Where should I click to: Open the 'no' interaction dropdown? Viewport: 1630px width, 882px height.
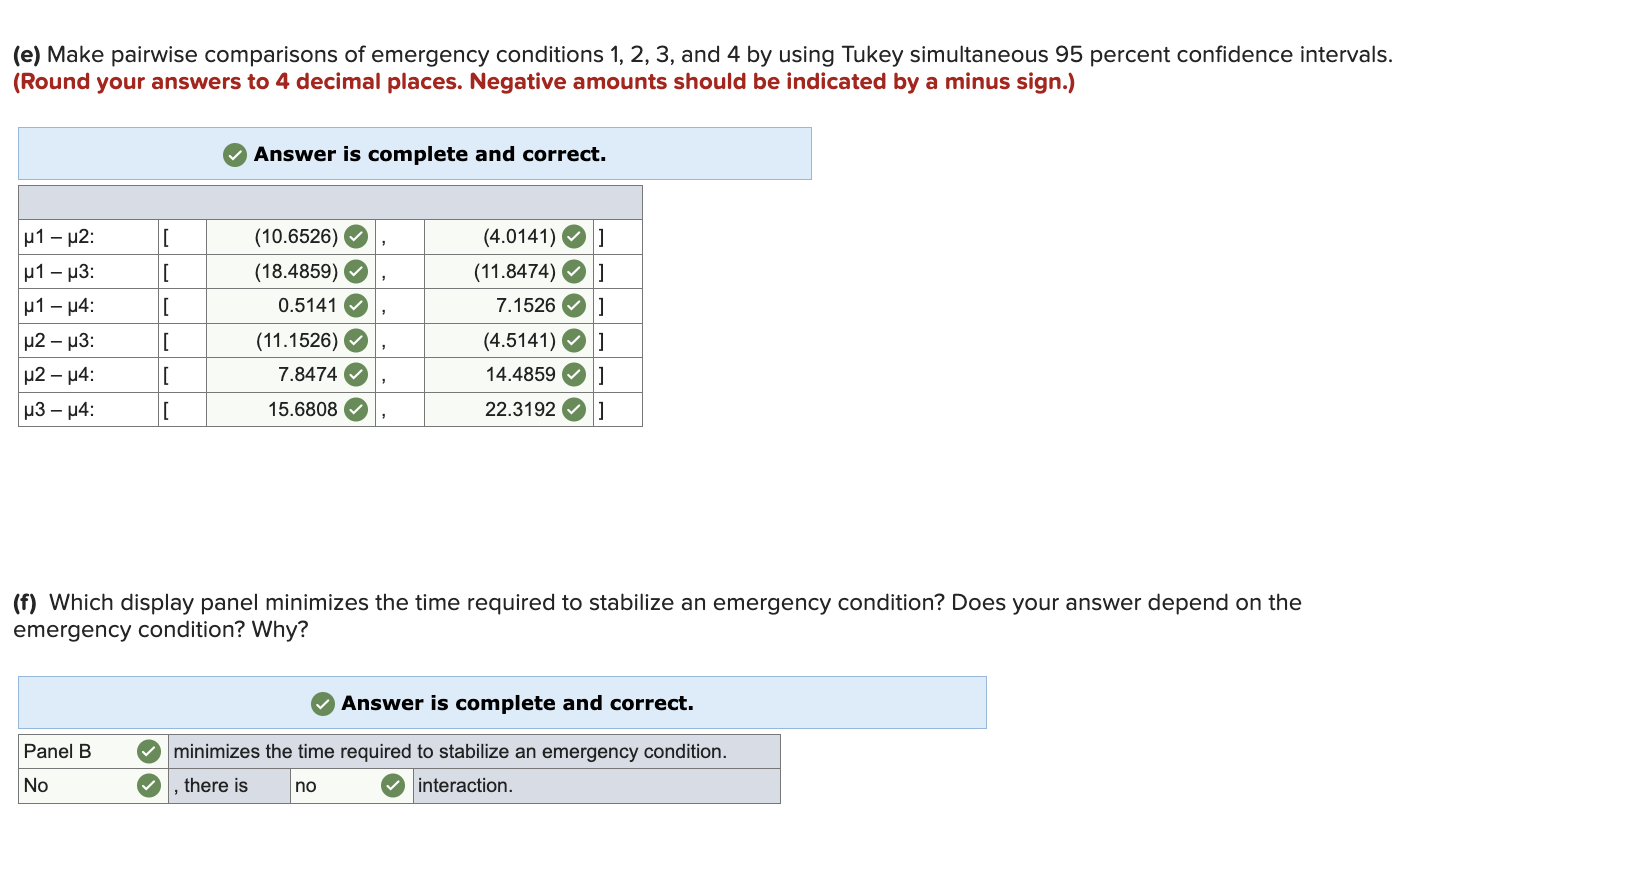330,786
